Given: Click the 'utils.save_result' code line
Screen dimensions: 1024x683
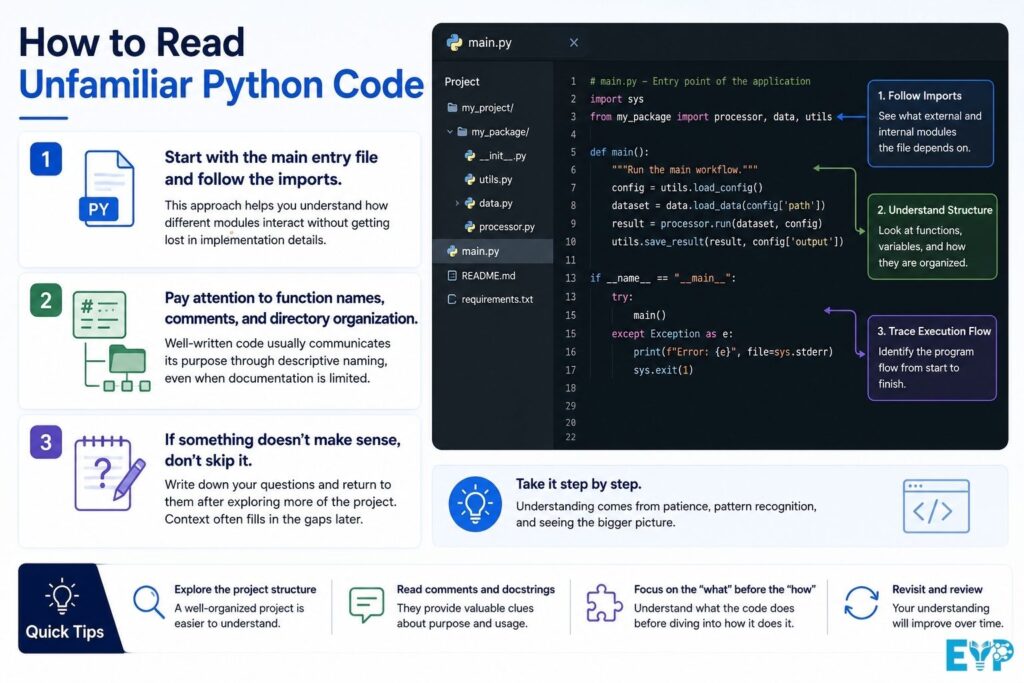Looking at the screenshot, I should click(728, 242).
